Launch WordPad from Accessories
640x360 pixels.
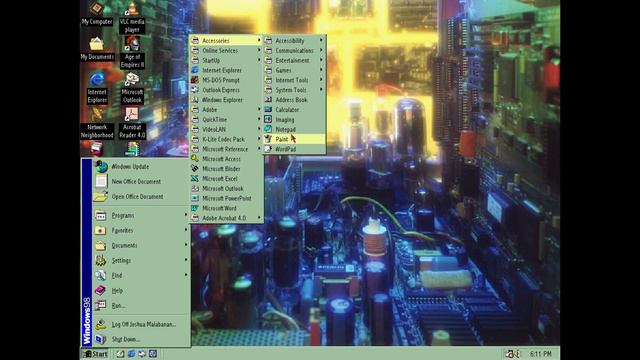click(x=294, y=149)
